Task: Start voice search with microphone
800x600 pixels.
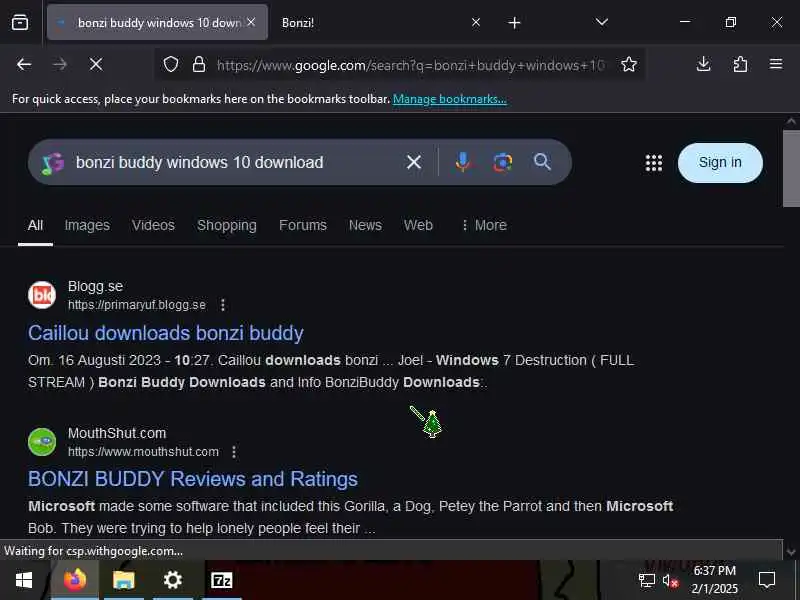Action: click(463, 162)
